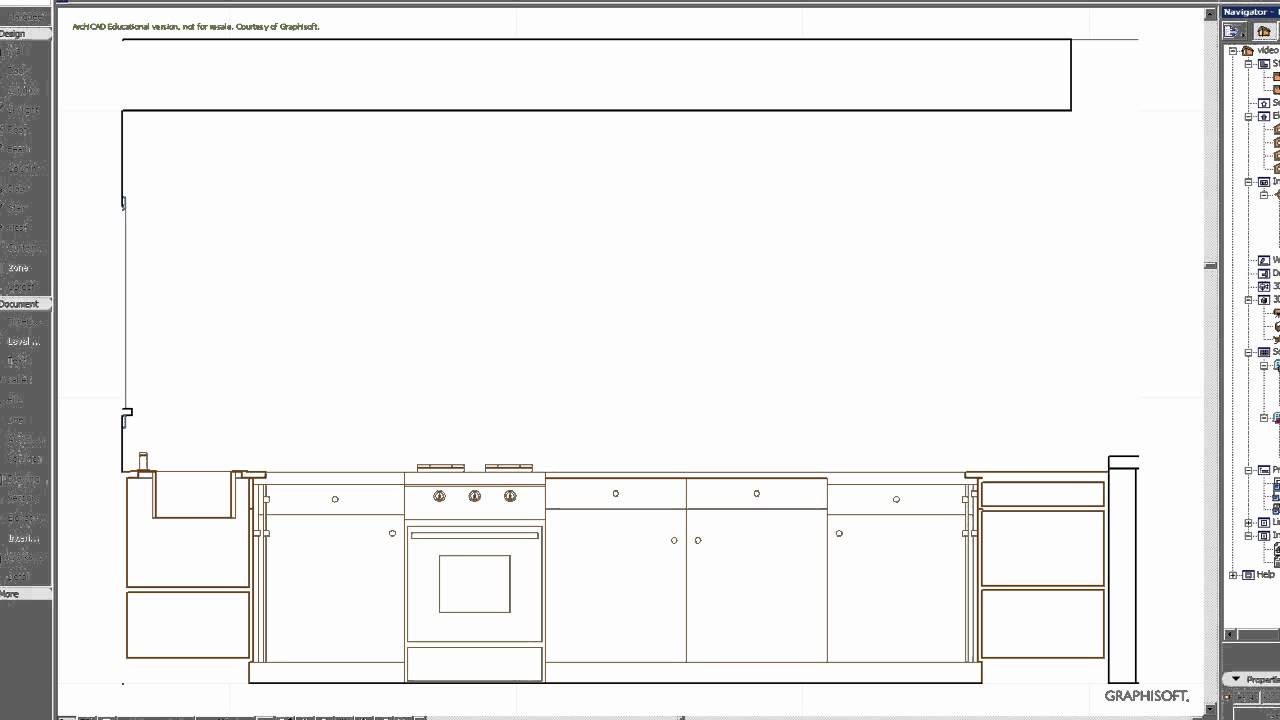
Task: Select the Object tool
Action: pos(25,287)
